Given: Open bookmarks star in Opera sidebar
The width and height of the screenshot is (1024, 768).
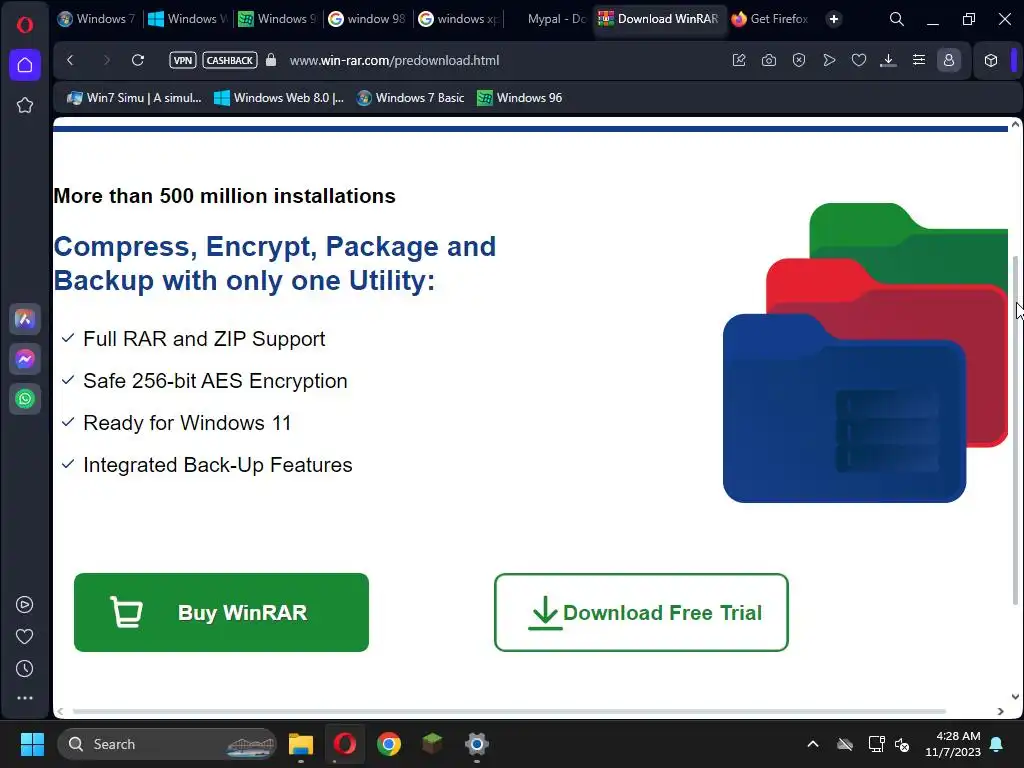Looking at the screenshot, I should point(25,105).
